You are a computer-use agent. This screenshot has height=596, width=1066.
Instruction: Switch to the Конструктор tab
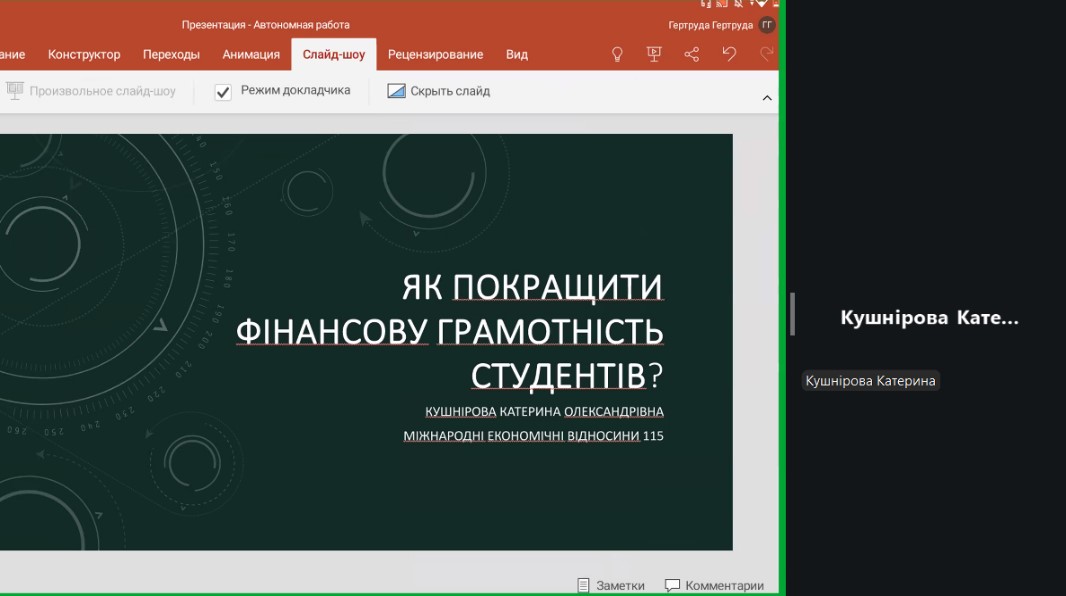pos(84,55)
